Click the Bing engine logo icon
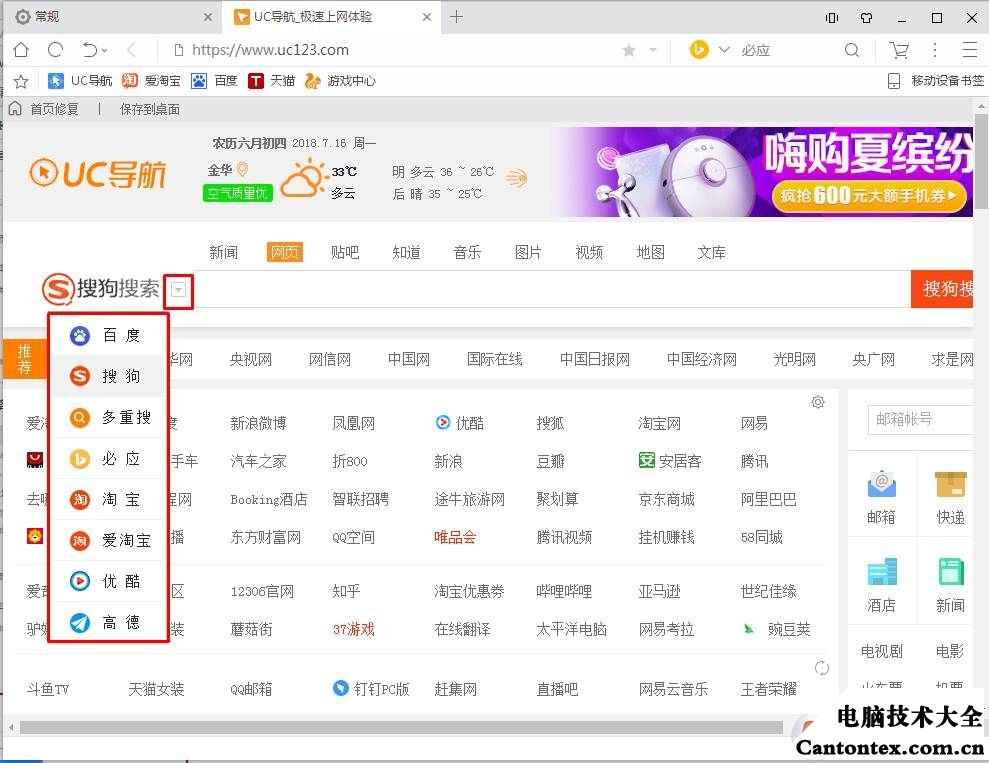The image size is (989, 763). (699, 50)
